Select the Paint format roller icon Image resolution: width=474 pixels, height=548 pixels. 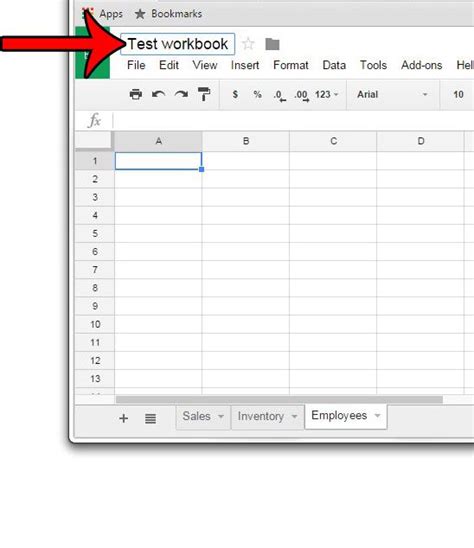tap(204, 94)
